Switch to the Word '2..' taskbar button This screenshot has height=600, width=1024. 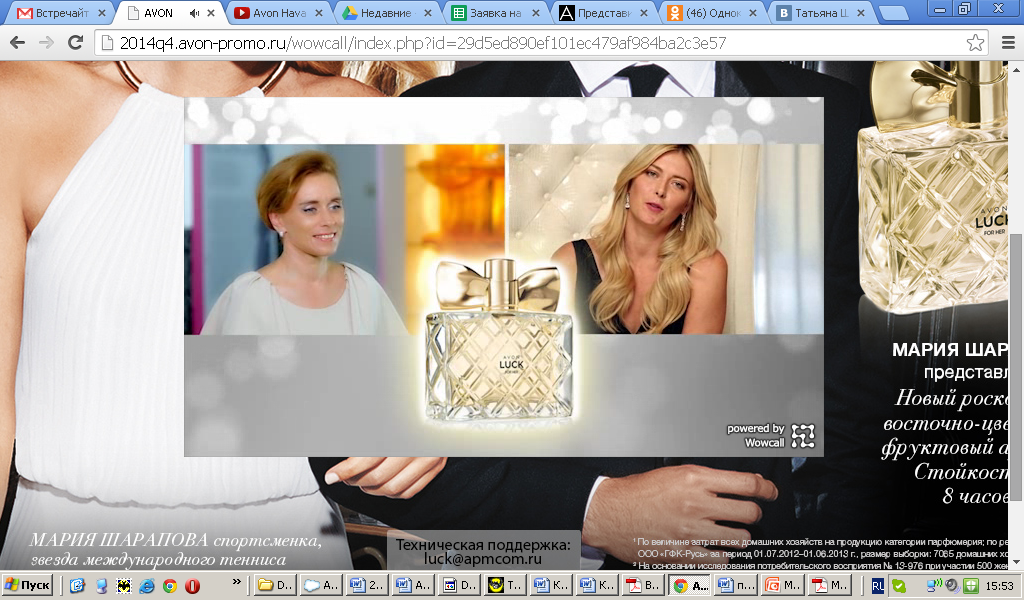tap(367, 586)
